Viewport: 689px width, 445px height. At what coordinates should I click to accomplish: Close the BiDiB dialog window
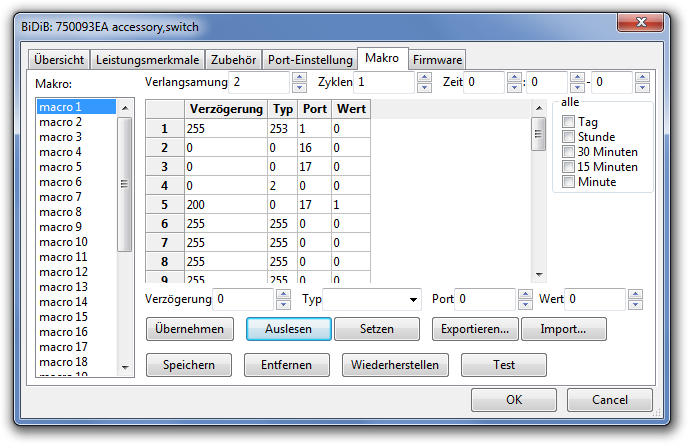[654, 19]
